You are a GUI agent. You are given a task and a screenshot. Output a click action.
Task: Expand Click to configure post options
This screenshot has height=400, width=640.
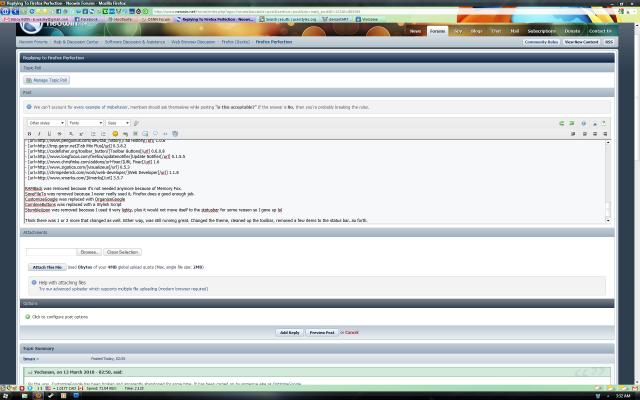[60, 317]
